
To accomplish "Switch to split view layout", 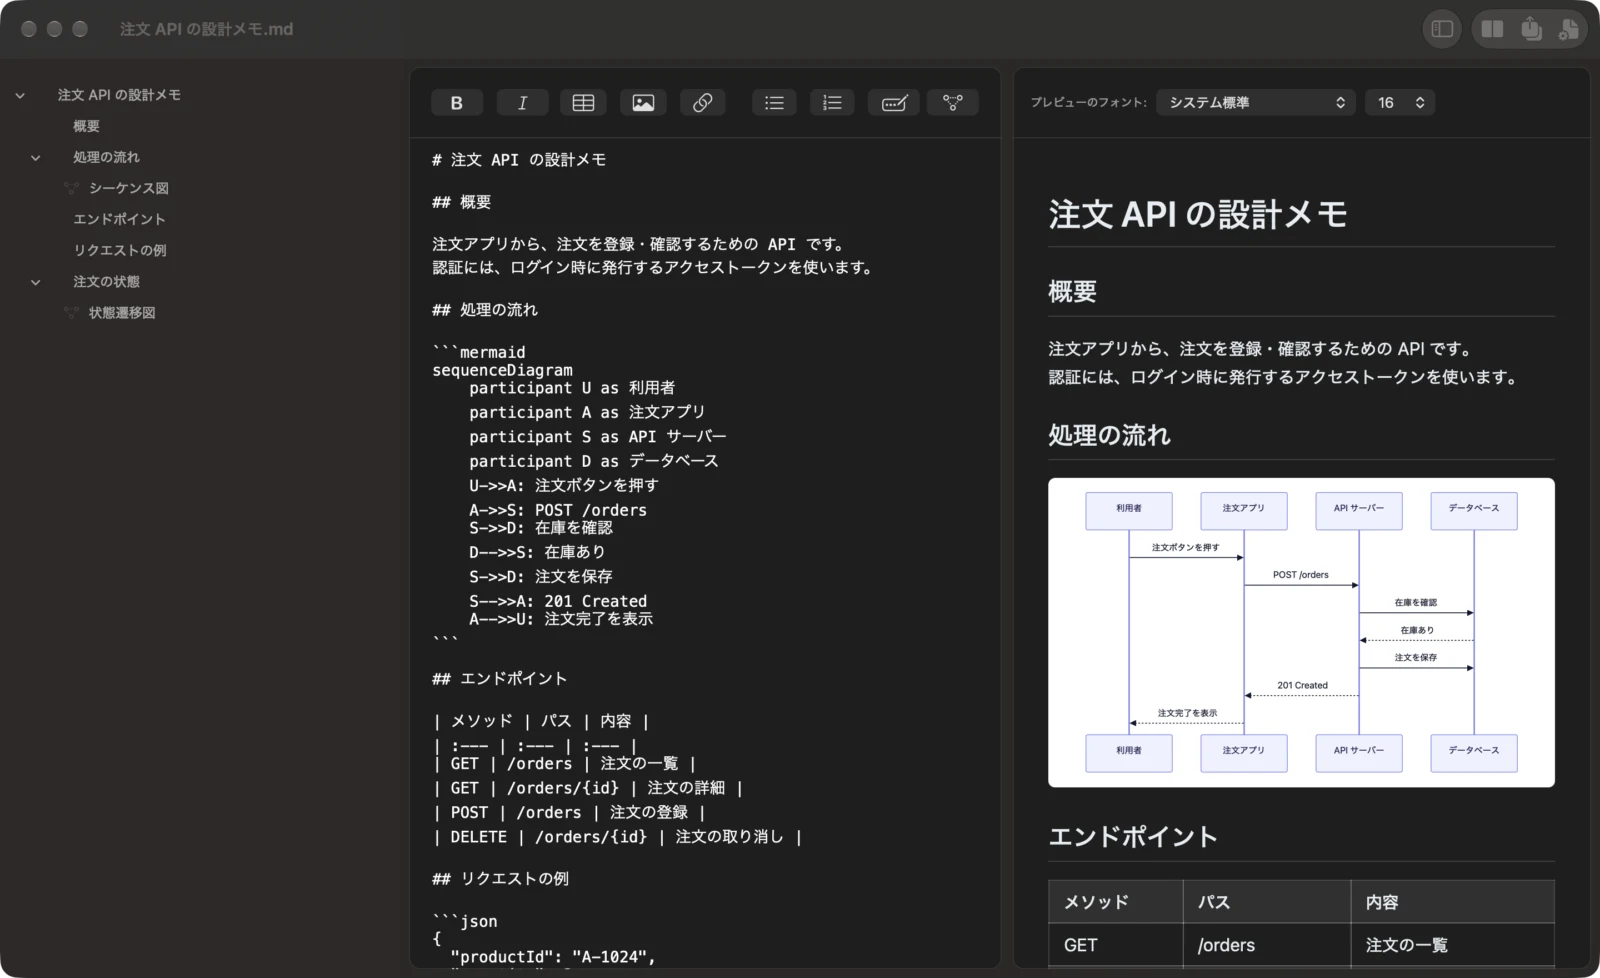I will (x=1492, y=29).
